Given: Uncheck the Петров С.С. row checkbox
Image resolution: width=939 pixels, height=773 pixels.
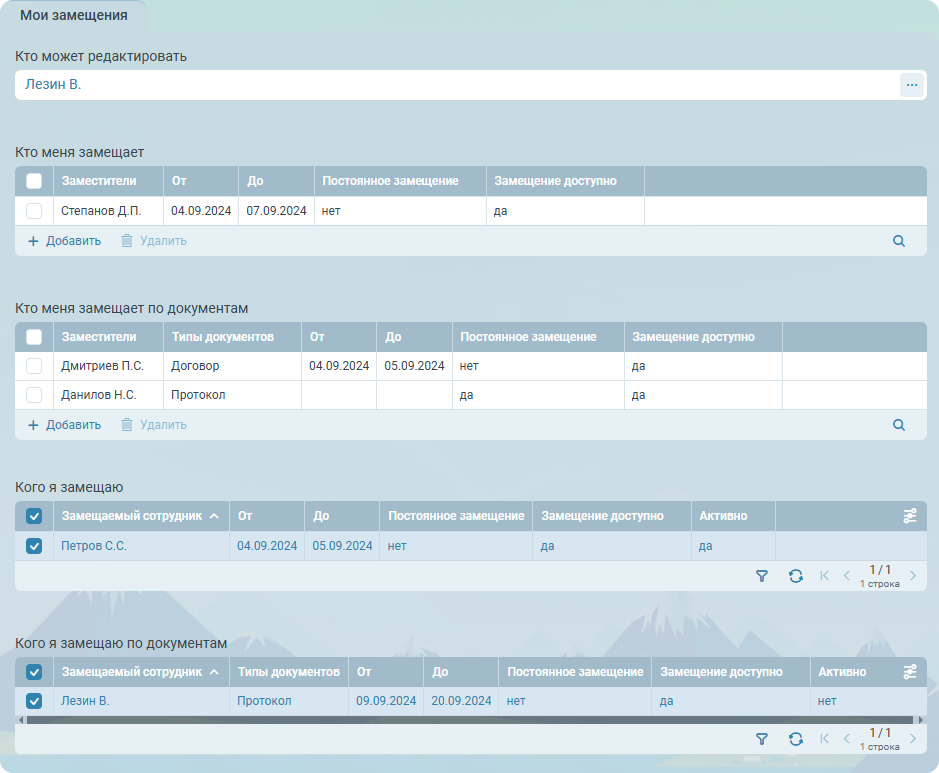Looking at the screenshot, I should [x=34, y=546].
